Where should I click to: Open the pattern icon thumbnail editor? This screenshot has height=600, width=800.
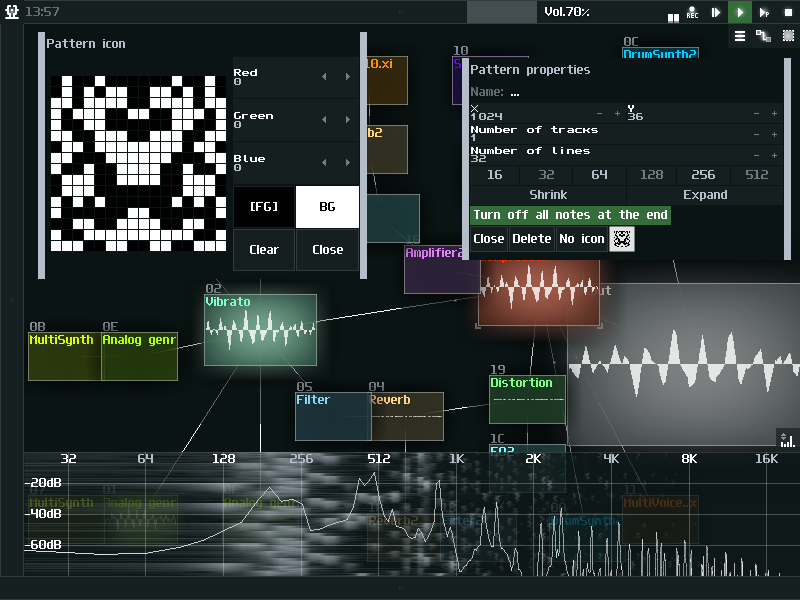[x=622, y=239]
